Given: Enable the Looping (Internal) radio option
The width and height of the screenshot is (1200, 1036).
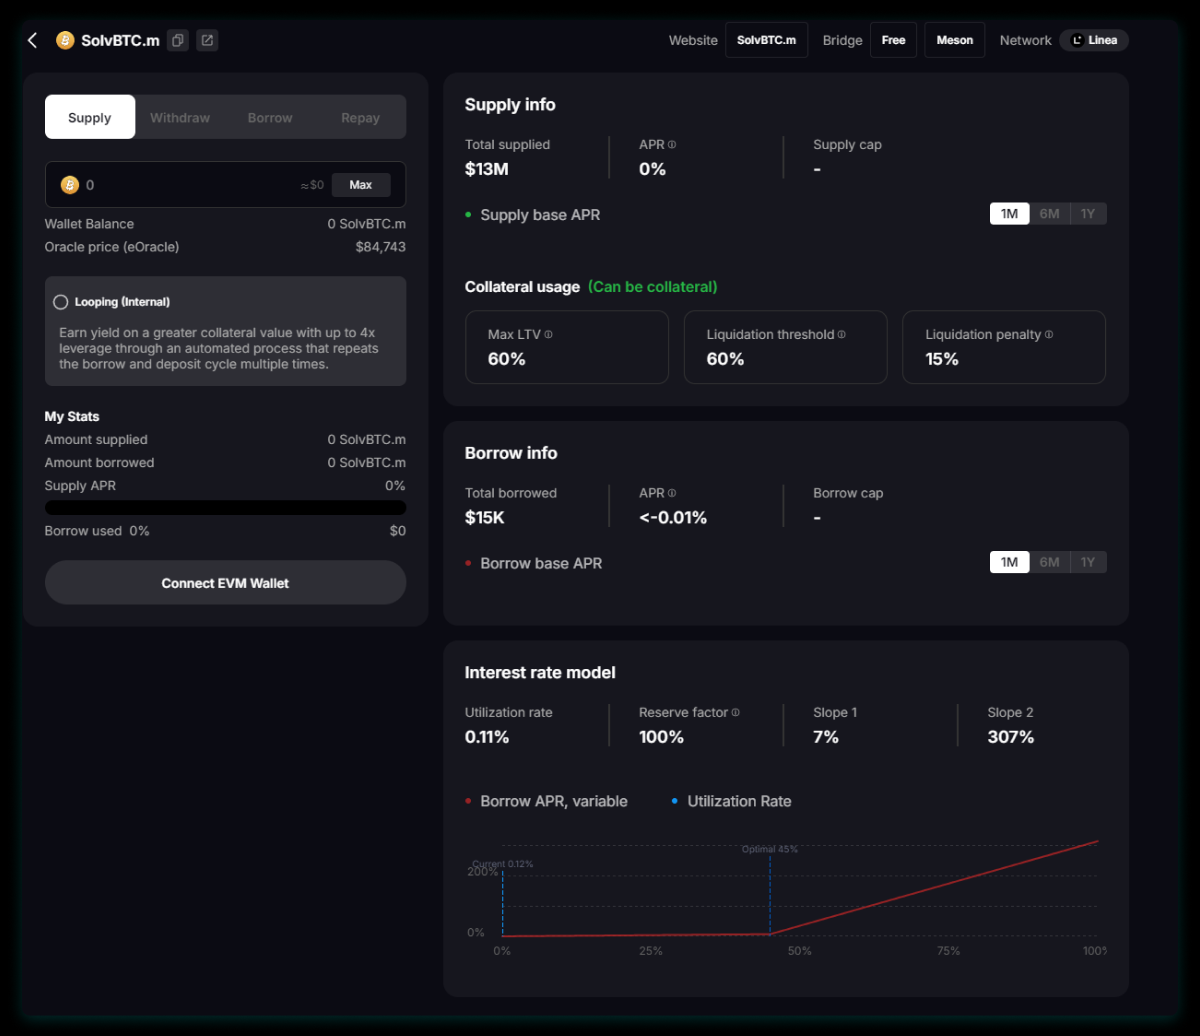Looking at the screenshot, I should 61,302.
